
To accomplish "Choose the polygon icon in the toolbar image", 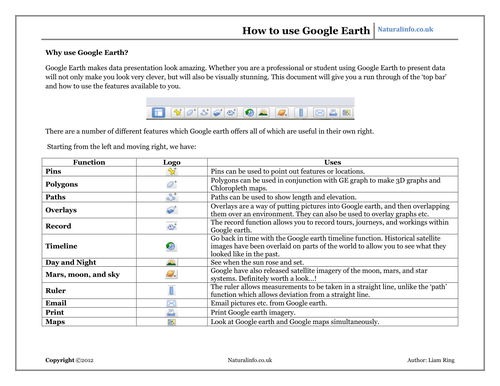I will coord(191,113).
